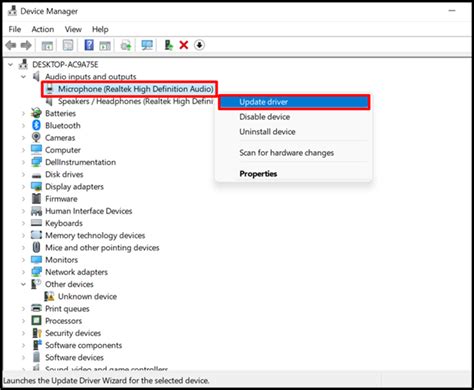This screenshot has height=390, width=474.
Task: Select Microphone (Realtek High Definition Audio)
Action: pyautogui.click(x=136, y=89)
